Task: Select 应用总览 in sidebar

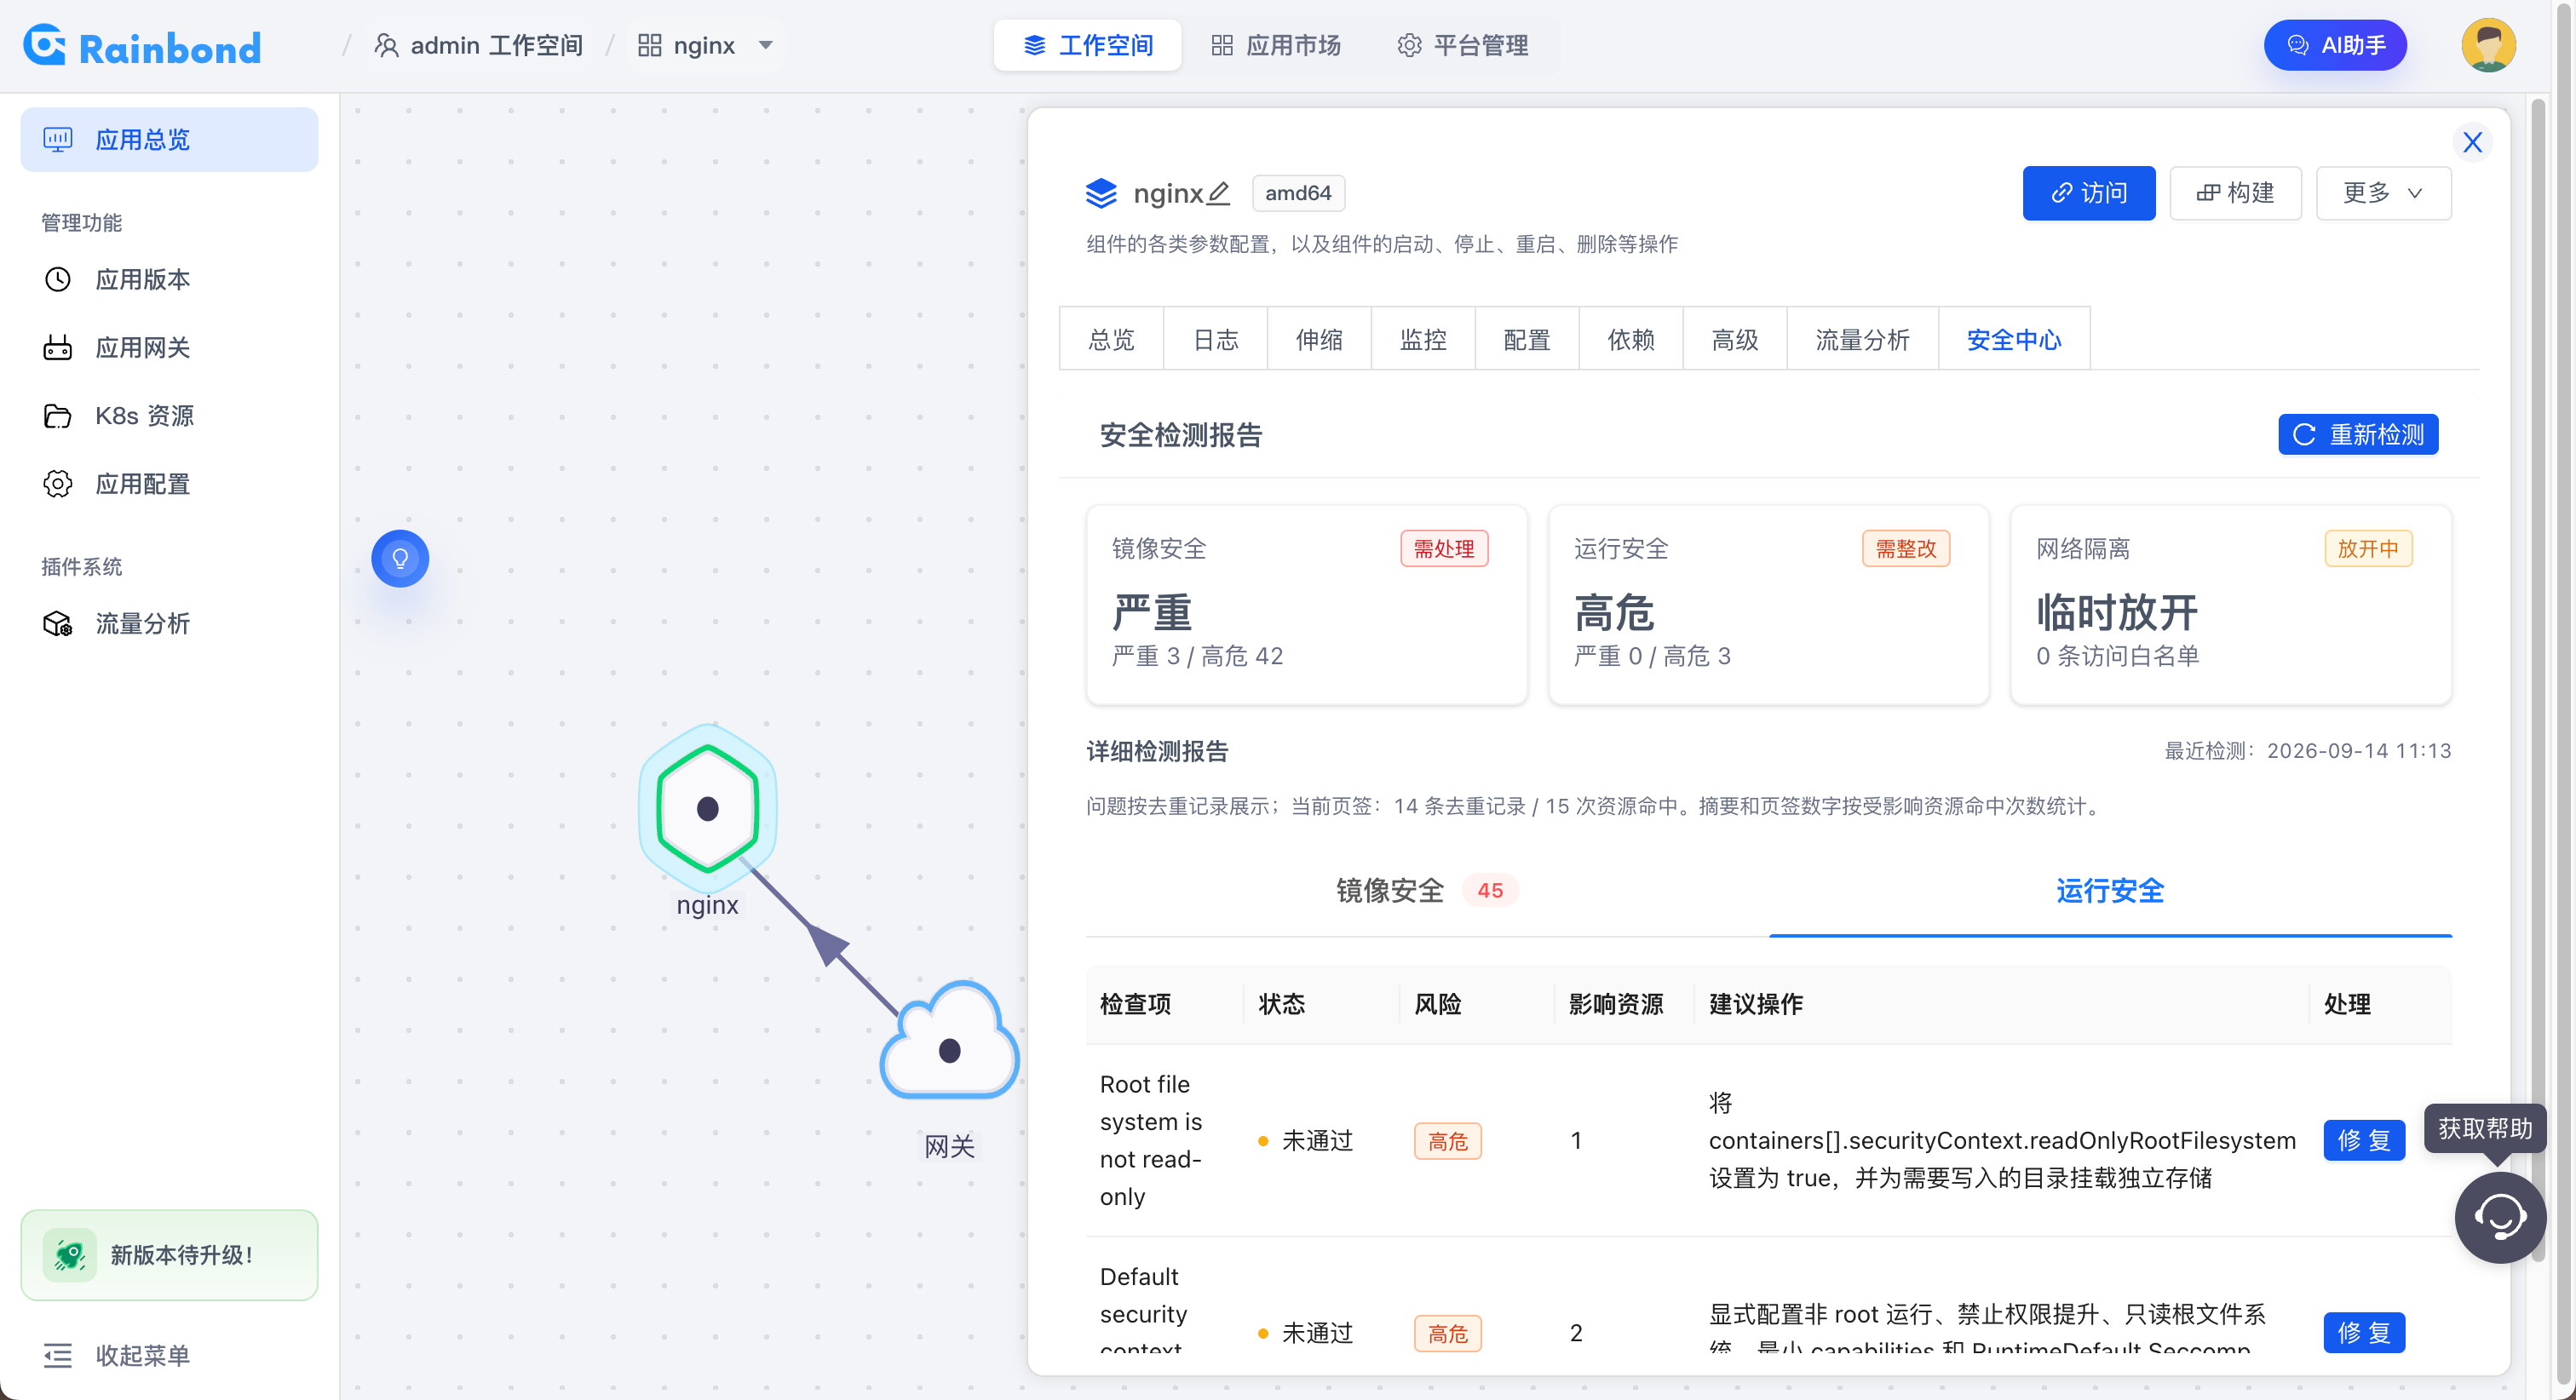Action: point(169,139)
